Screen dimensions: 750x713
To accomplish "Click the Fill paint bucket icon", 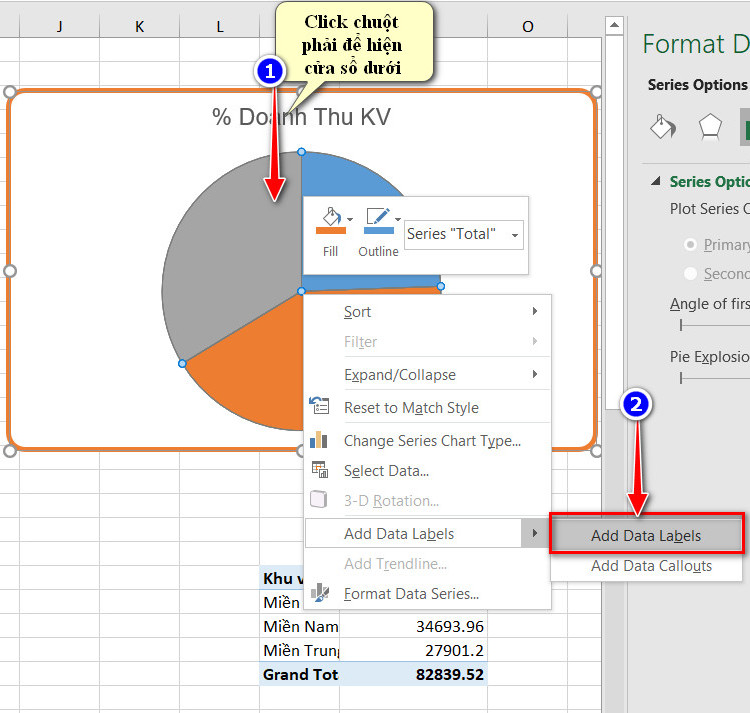I will (331, 220).
